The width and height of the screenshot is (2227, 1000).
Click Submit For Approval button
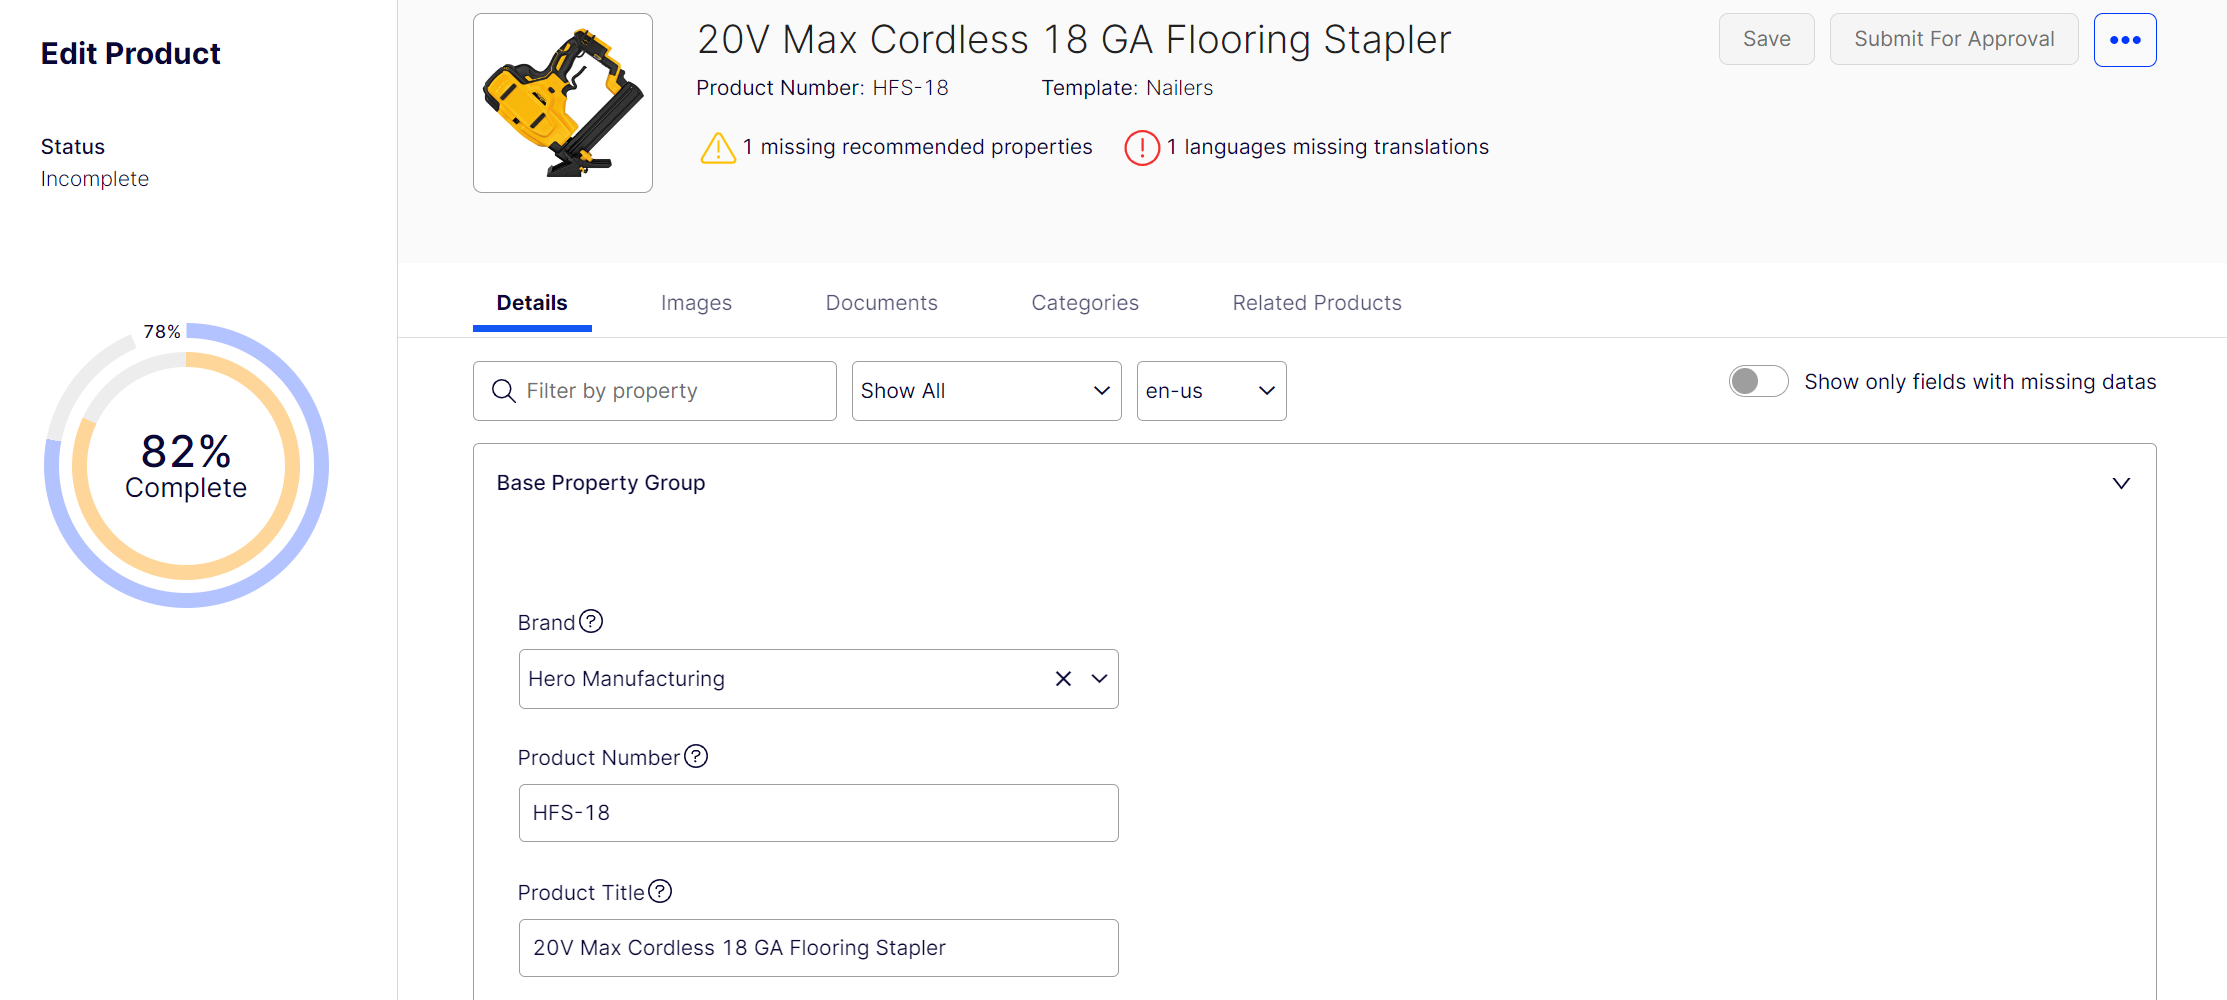[1953, 39]
